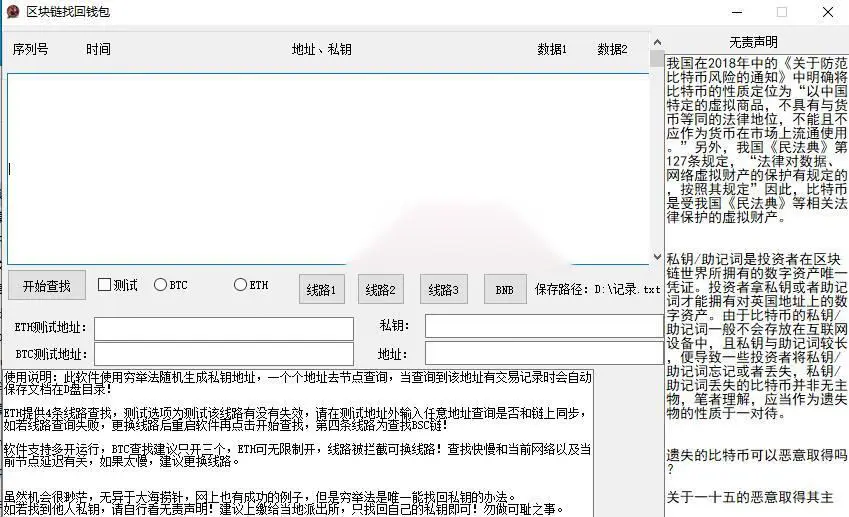
Task: Choose 线路2 button
Action: [x=381, y=290]
